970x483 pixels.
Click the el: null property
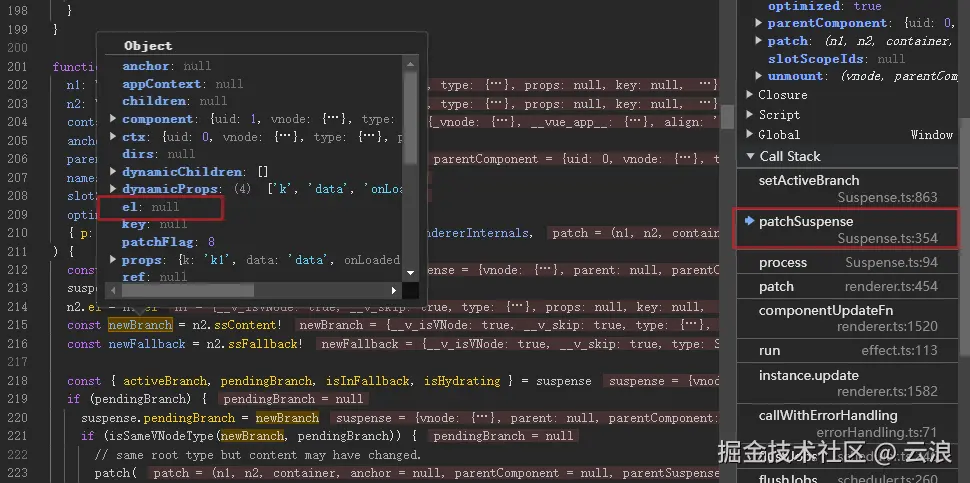click(x=150, y=207)
